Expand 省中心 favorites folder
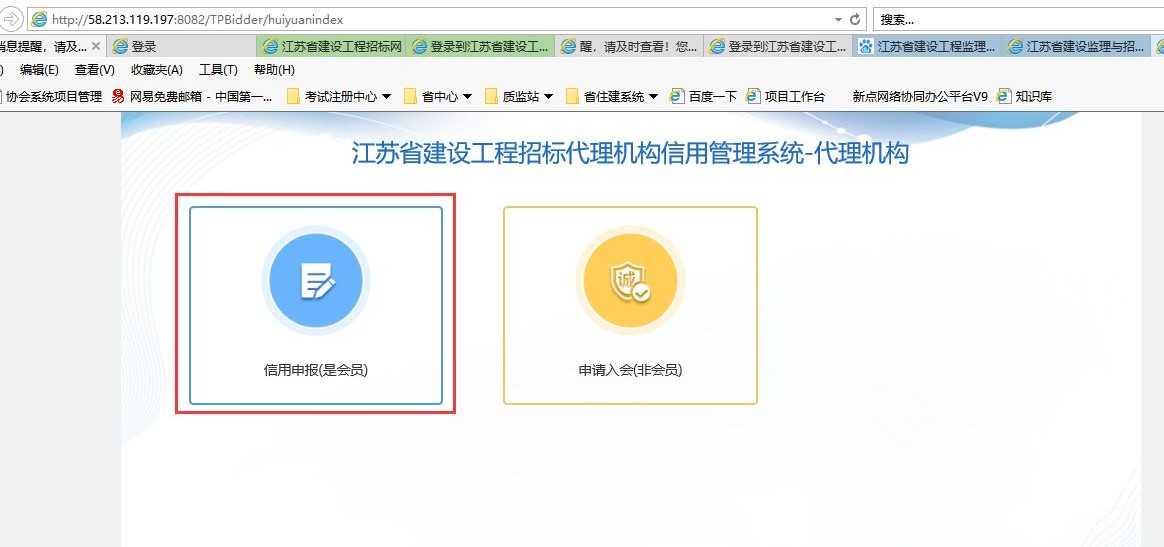Image resolution: width=1164 pixels, height=547 pixels. pyautogui.click(x=438, y=96)
